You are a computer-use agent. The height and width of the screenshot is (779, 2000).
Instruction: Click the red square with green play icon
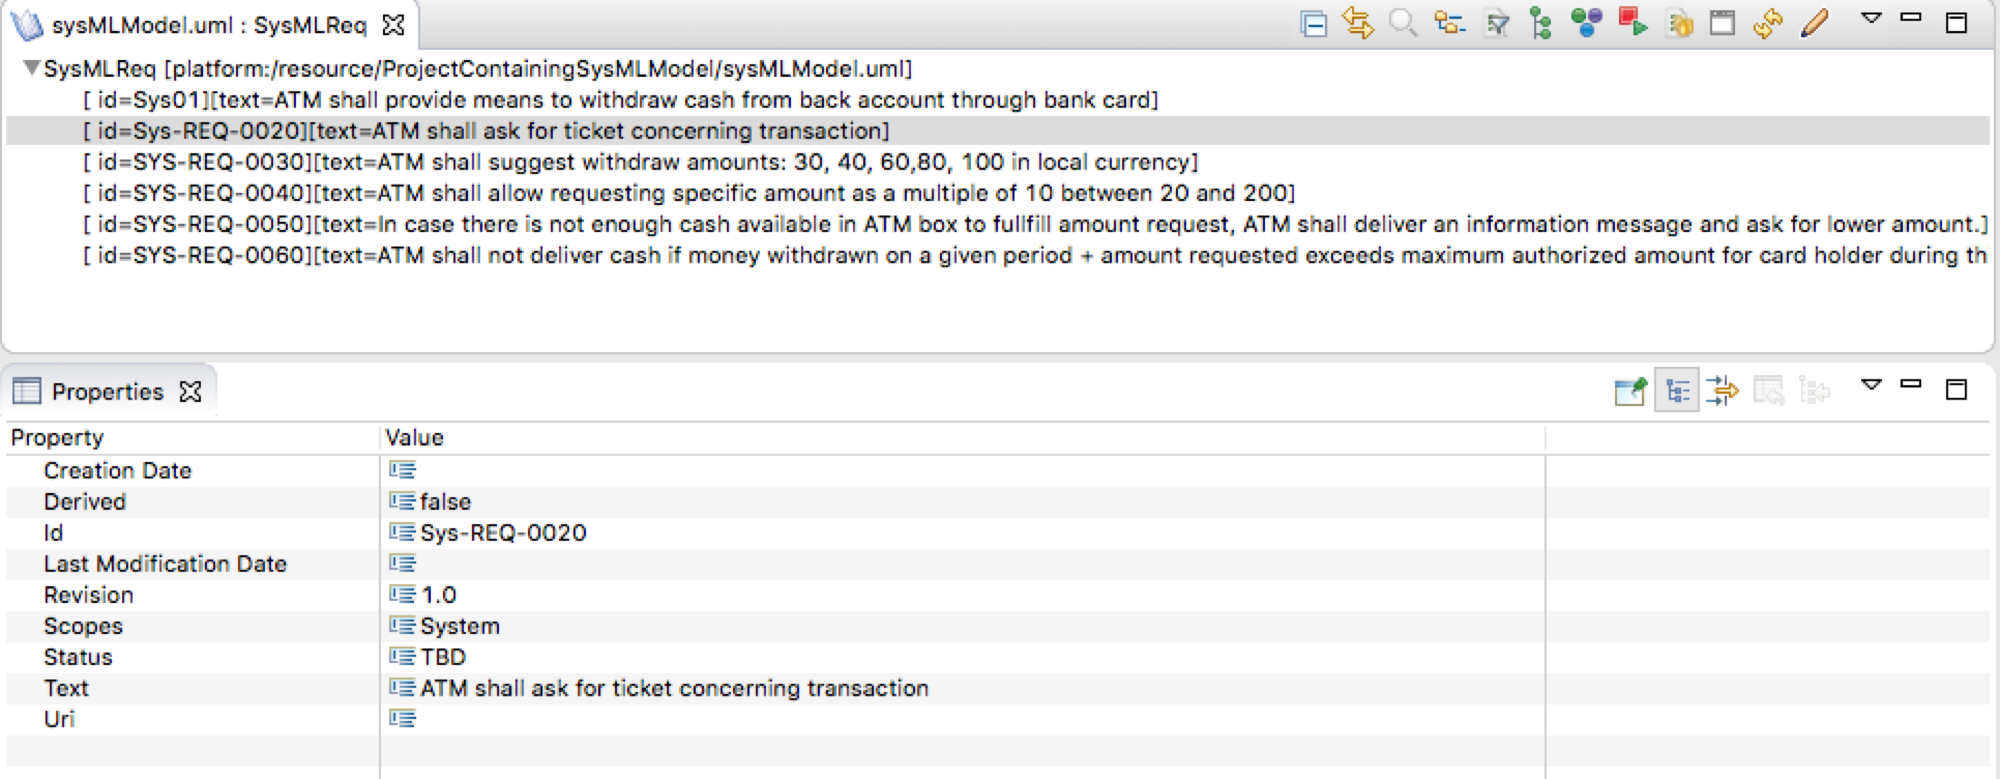(x=1633, y=22)
